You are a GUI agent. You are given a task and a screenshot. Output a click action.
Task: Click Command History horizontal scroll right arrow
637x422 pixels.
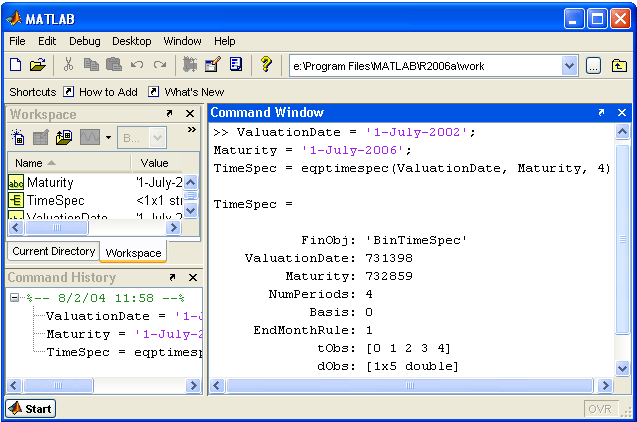[194, 385]
